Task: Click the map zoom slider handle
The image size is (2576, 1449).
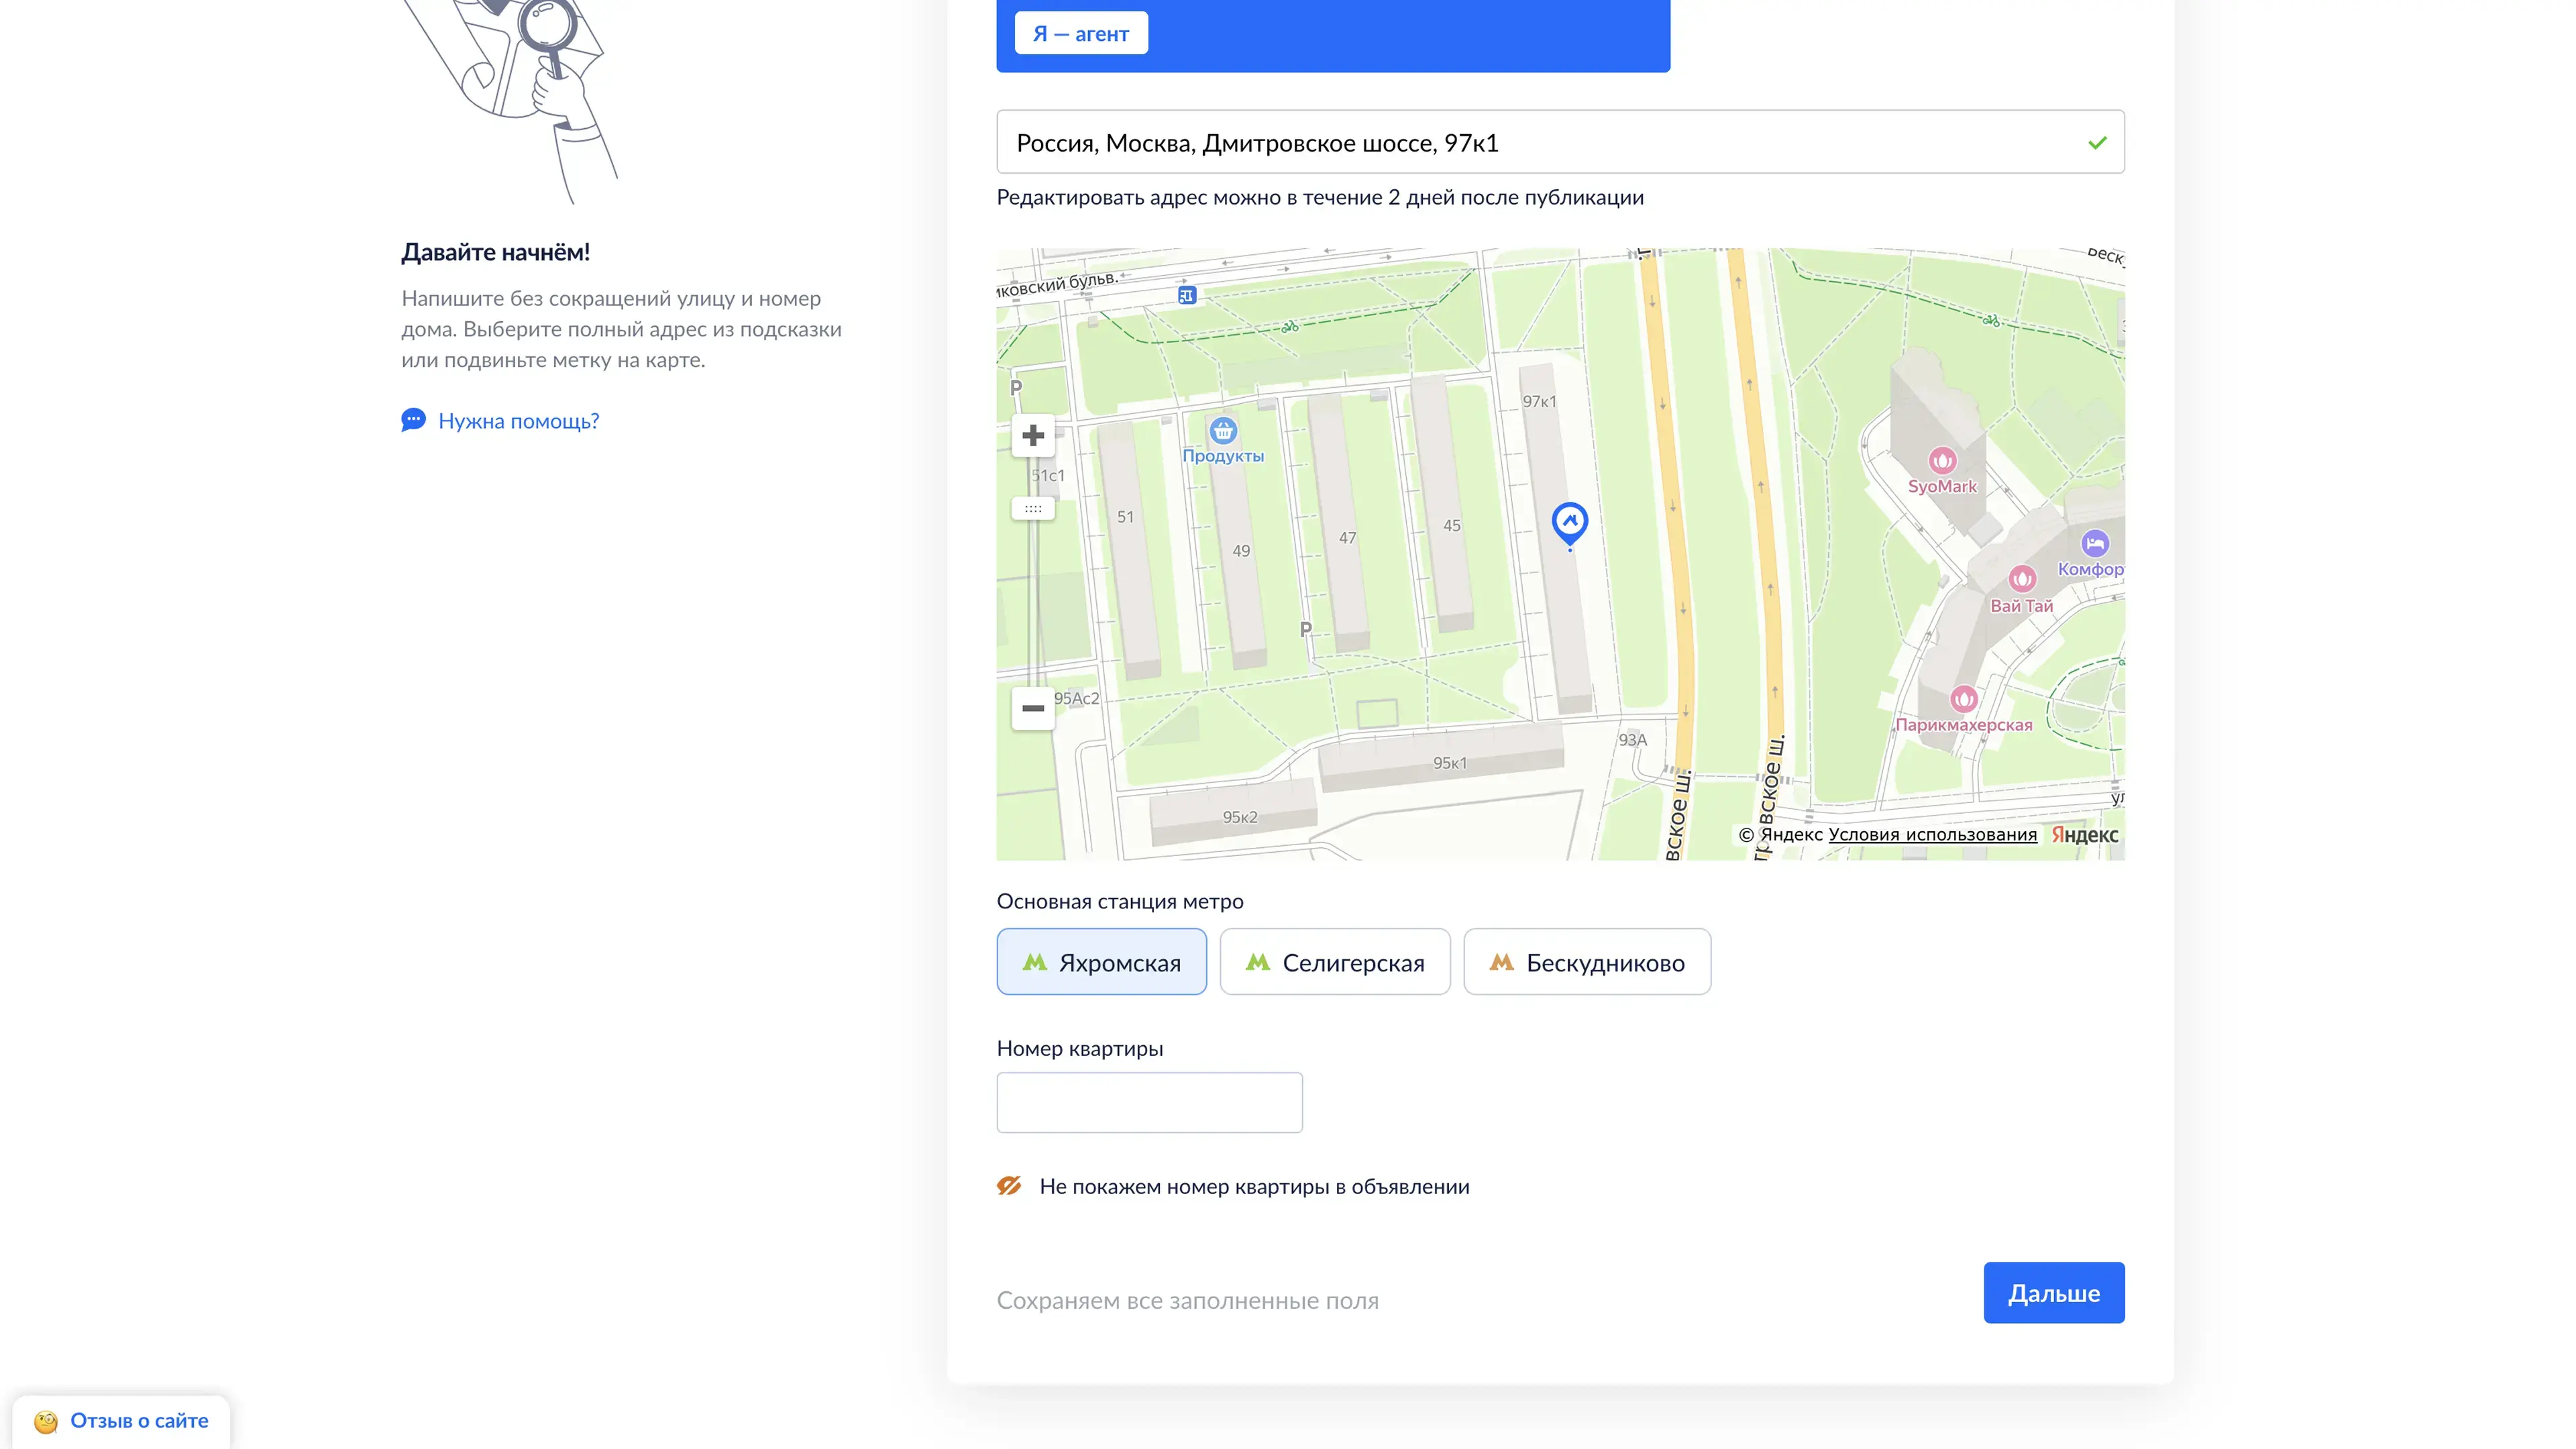Action: point(1033,509)
